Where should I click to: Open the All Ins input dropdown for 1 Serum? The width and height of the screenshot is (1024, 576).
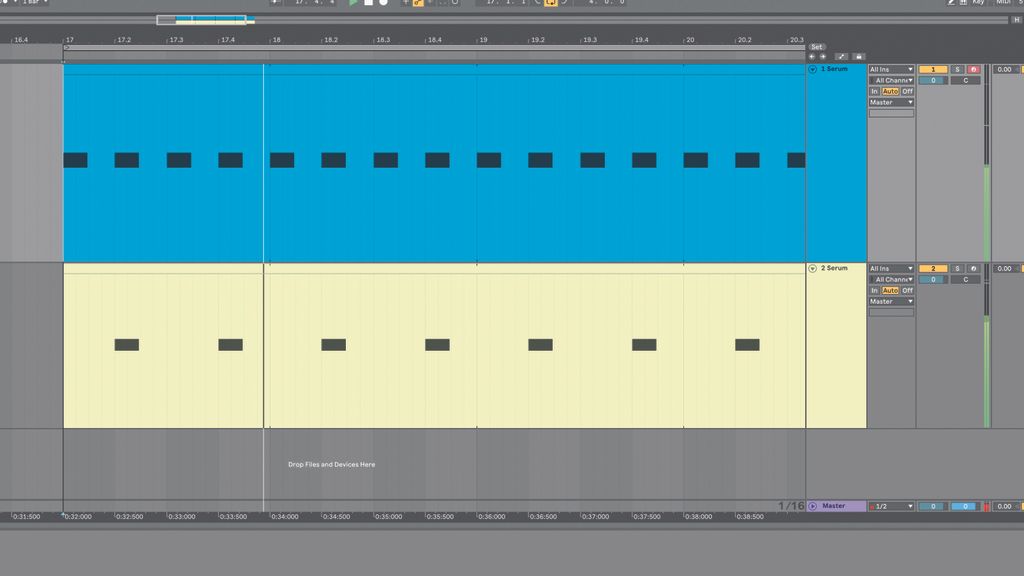coord(889,69)
